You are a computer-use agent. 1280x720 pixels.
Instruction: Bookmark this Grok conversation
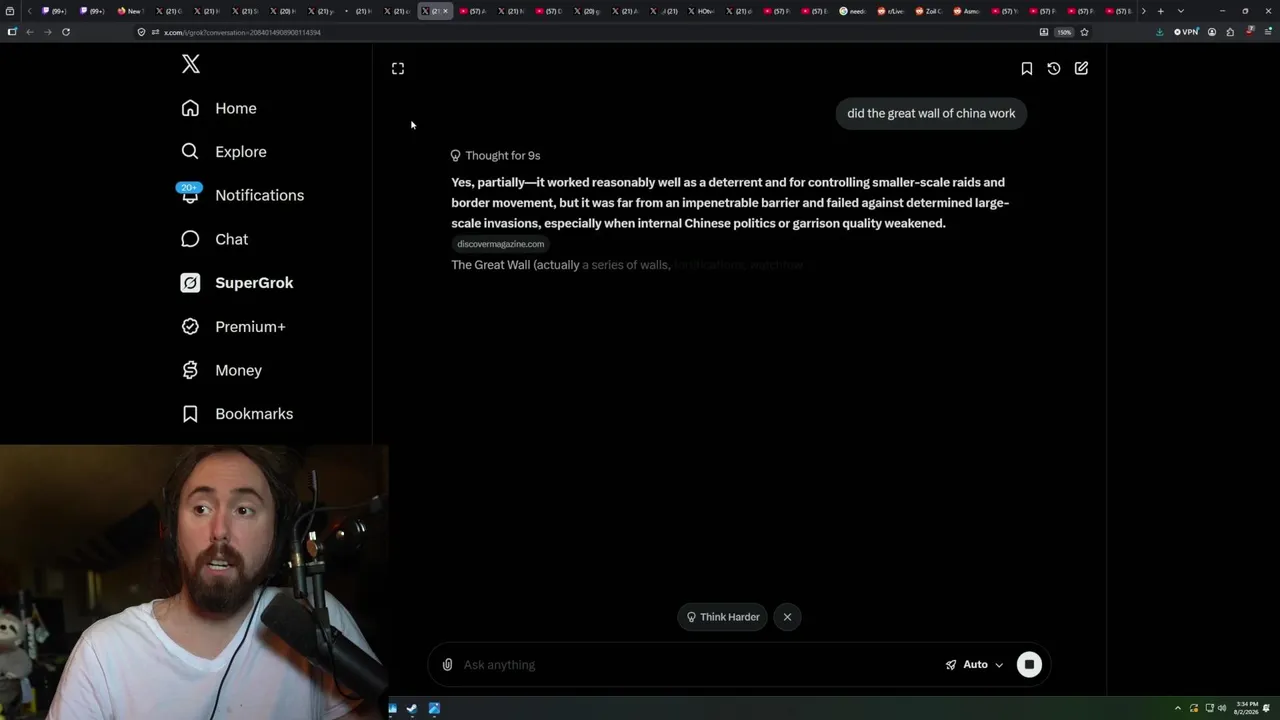(1026, 68)
